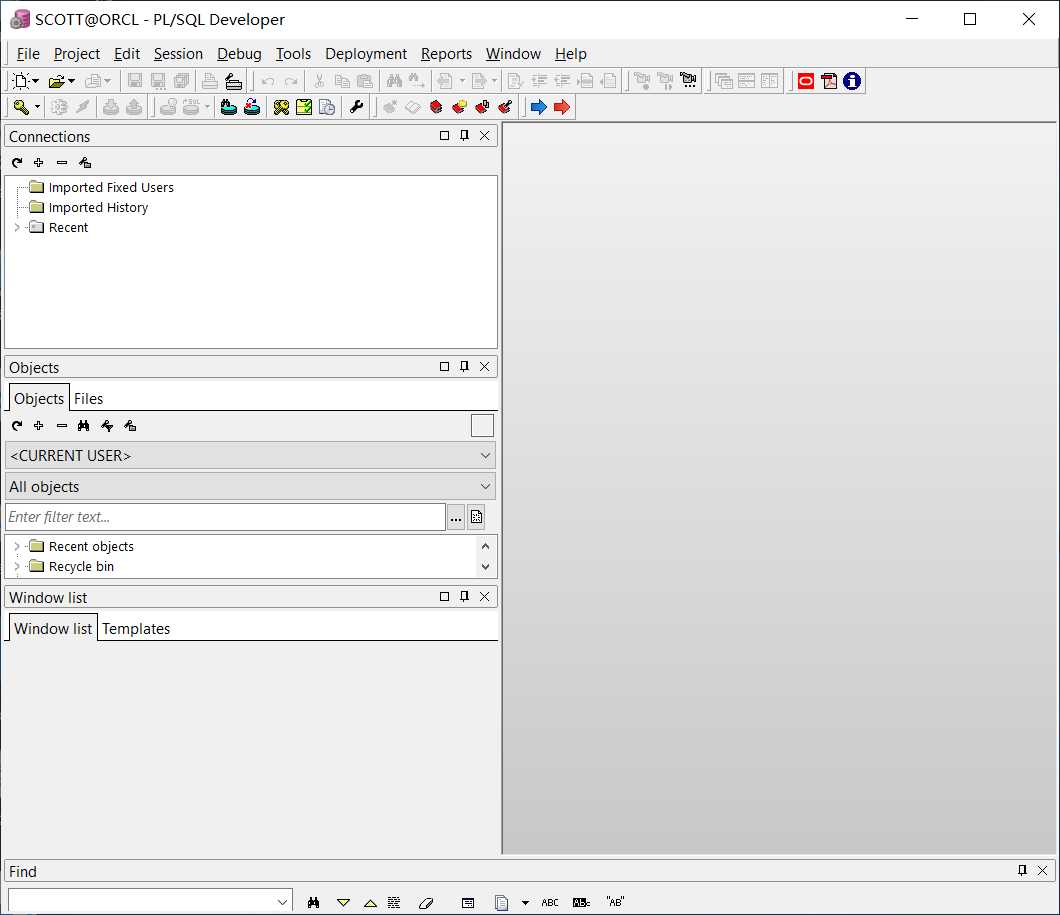Switch to the Templates tab
Image resolution: width=1060 pixels, height=915 pixels.
click(136, 628)
